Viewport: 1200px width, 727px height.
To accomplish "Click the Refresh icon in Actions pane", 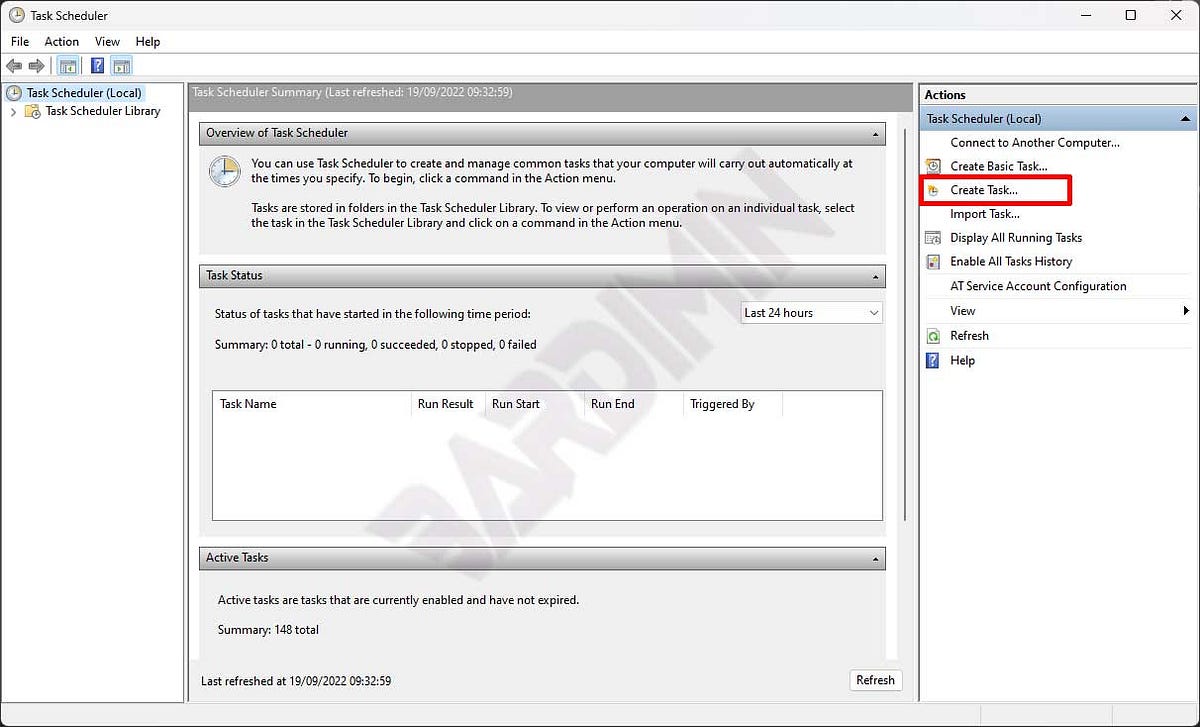I will [x=933, y=335].
